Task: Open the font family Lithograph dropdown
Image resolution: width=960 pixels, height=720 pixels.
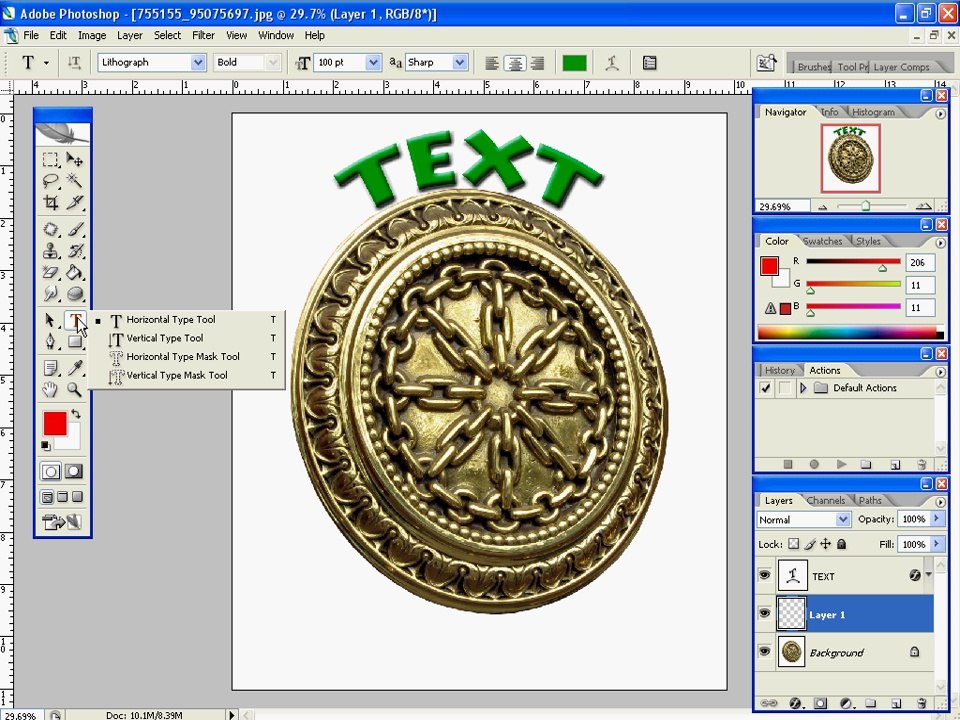Action: (198, 62)
